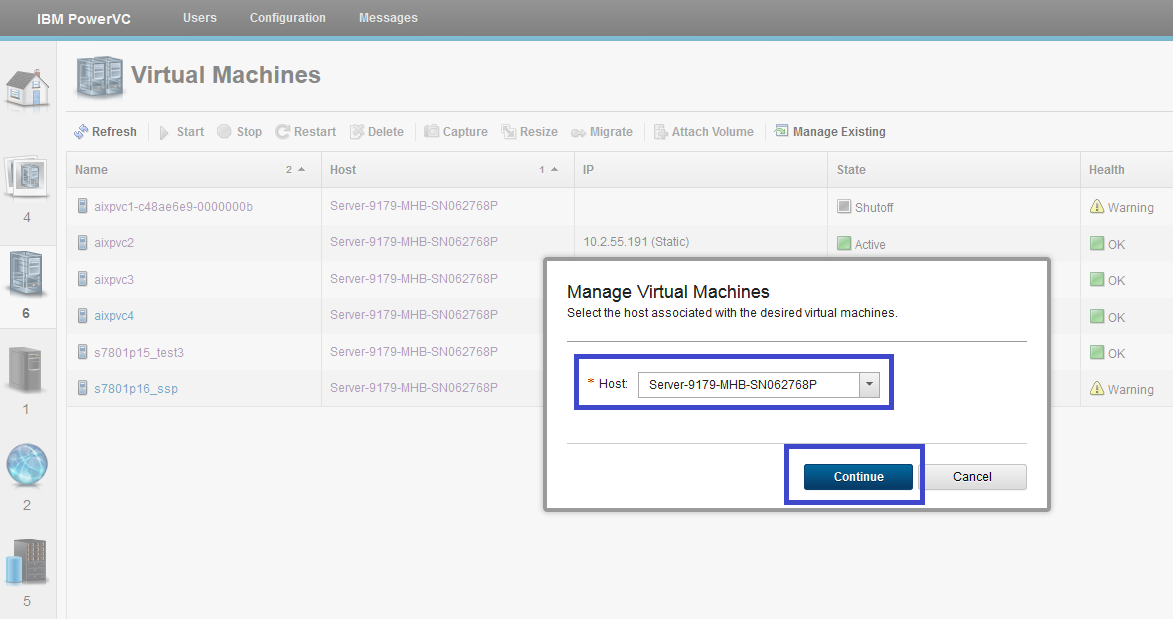Open the Home sidebar icon
This screenshot has width=1173, height=619.
coord(28,88)
